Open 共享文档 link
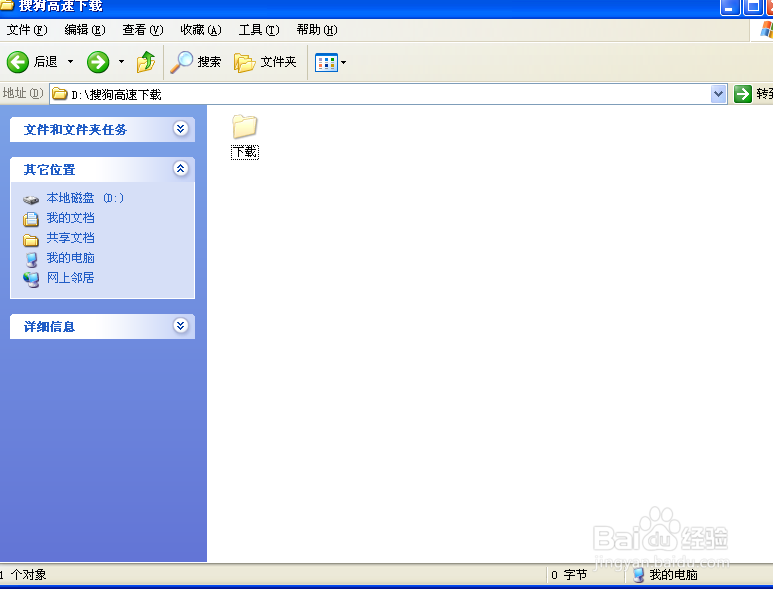This screenshot has height=589, width=773. tap(70, 238)
